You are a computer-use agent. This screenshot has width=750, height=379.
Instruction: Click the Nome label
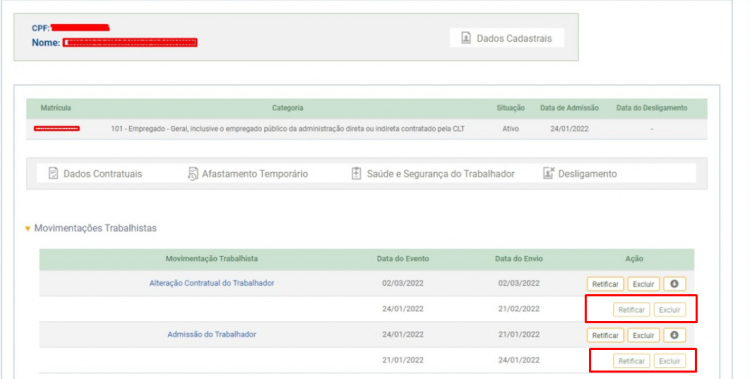(x=46, y=43)
